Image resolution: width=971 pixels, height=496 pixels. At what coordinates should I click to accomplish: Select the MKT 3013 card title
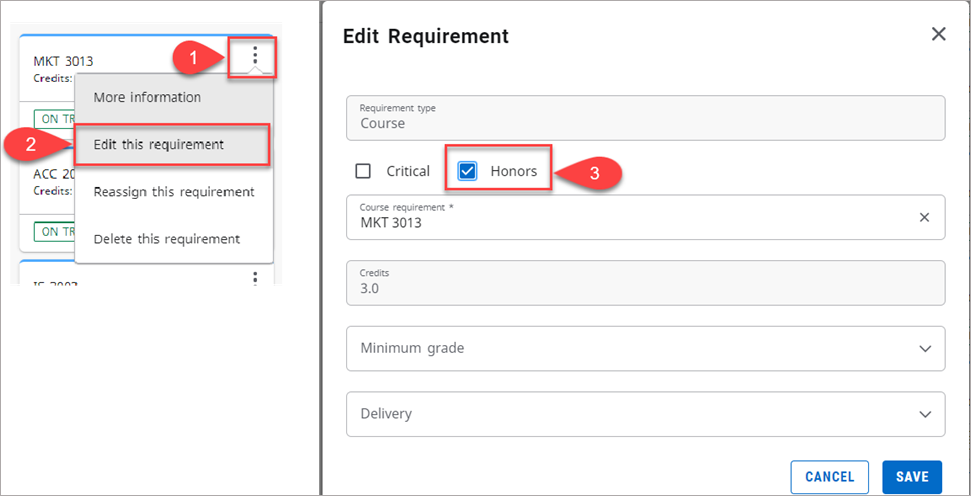[63, 61]
